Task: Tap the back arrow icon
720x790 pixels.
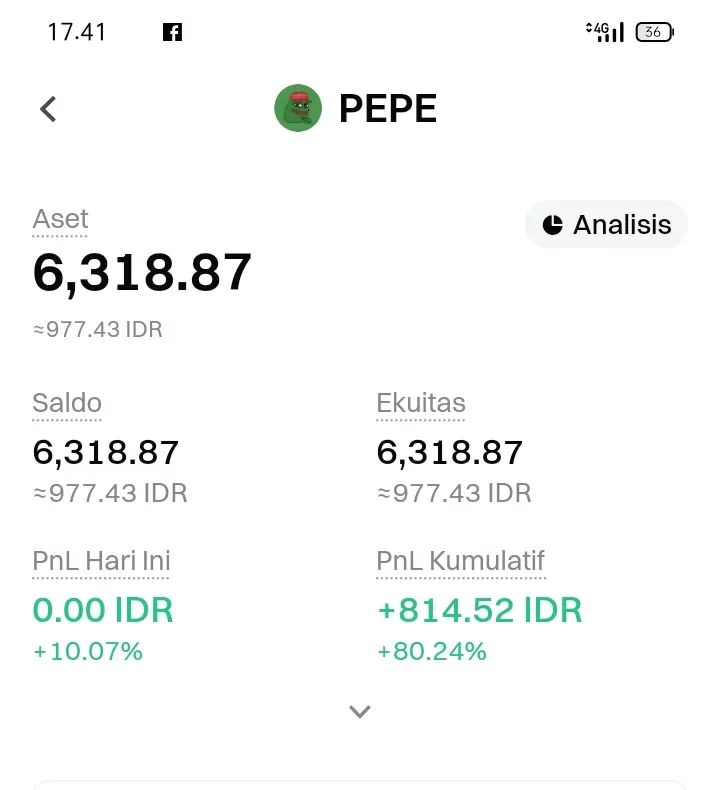Action: [48, 109]
